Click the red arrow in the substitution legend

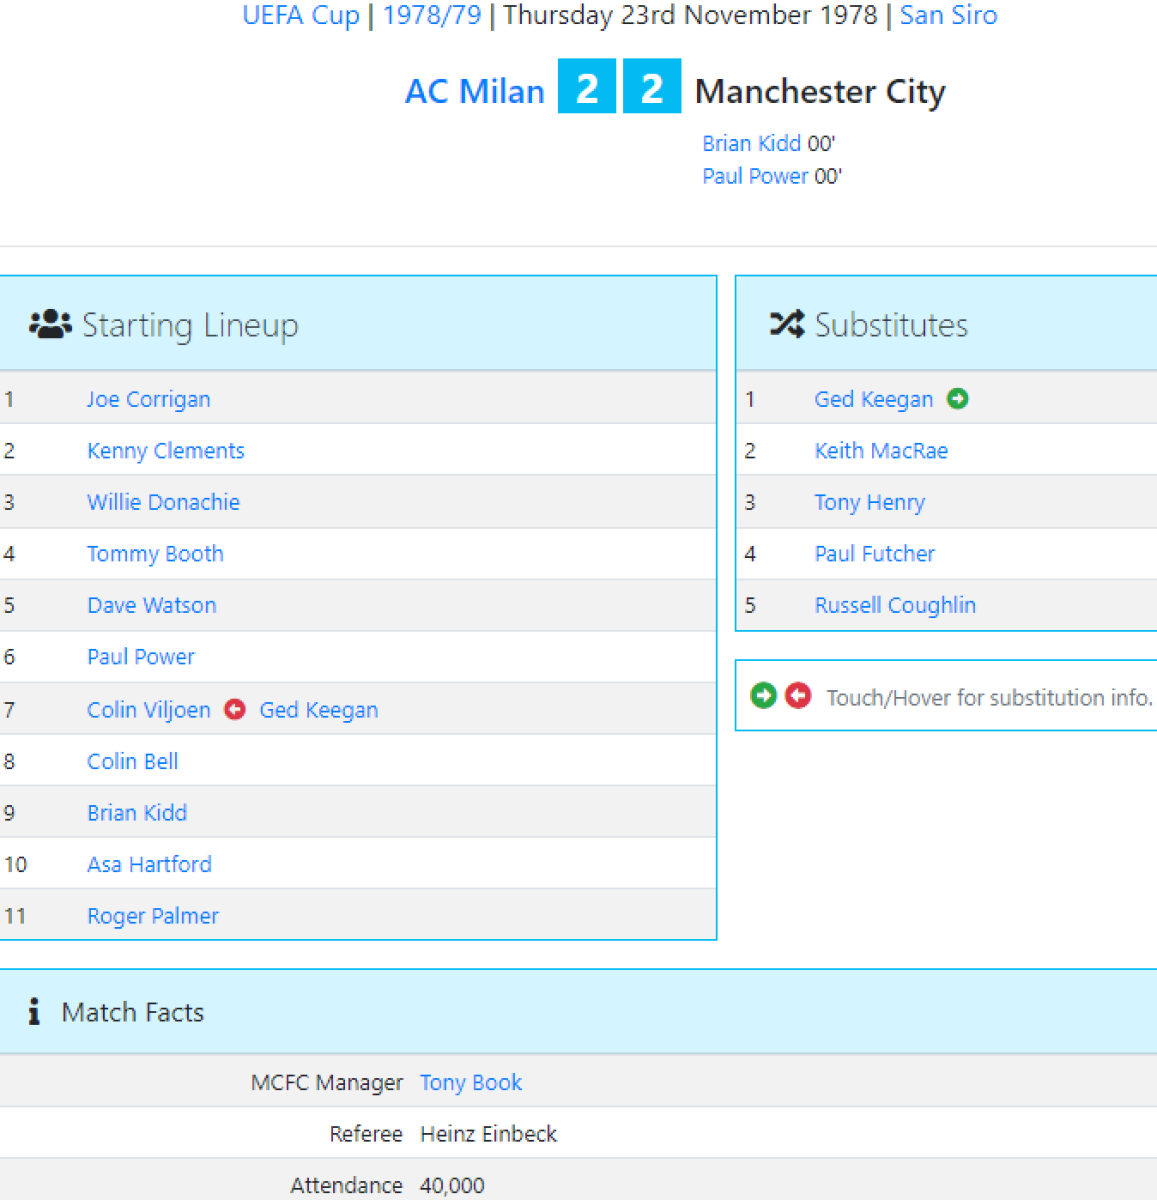pyautogui.click(x=798, y=695)
